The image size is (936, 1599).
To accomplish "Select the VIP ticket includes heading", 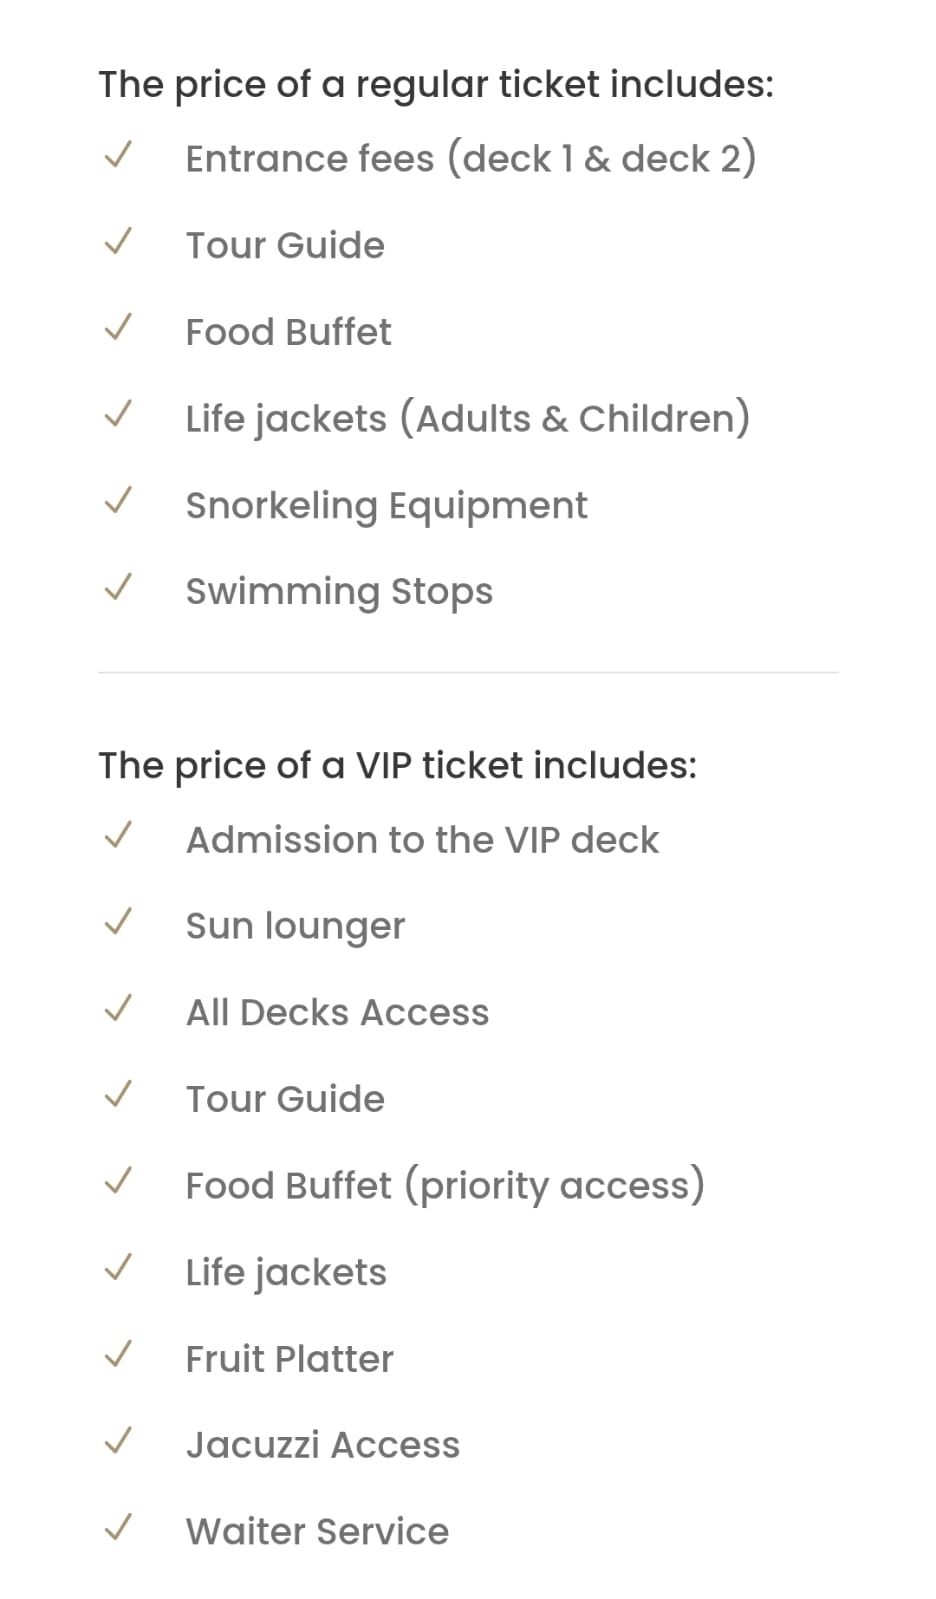I will (397, 766).
